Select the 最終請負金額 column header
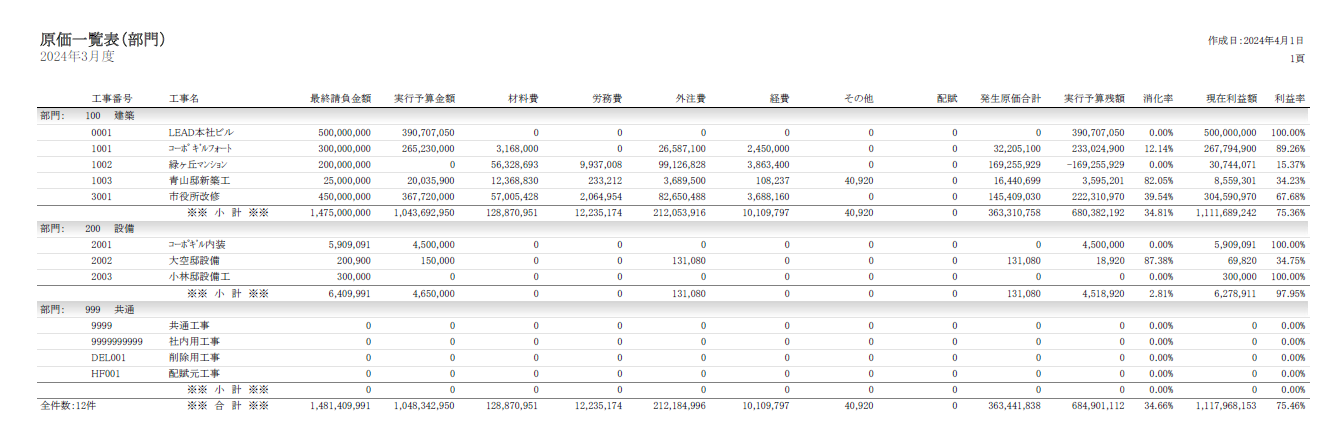The image size is (1321, 431). [341, 99]
